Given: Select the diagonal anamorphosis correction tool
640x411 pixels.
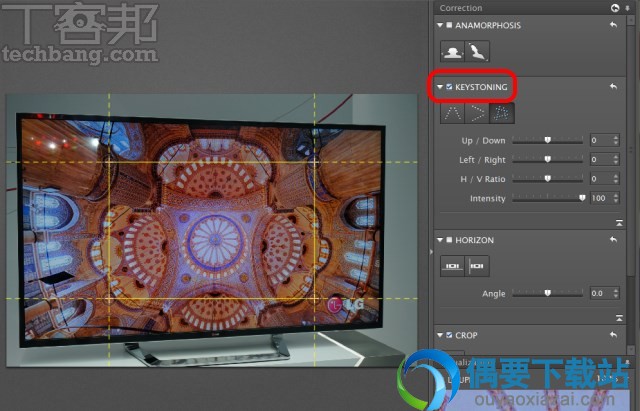Looking at the screenshot, I should point(477,51).
